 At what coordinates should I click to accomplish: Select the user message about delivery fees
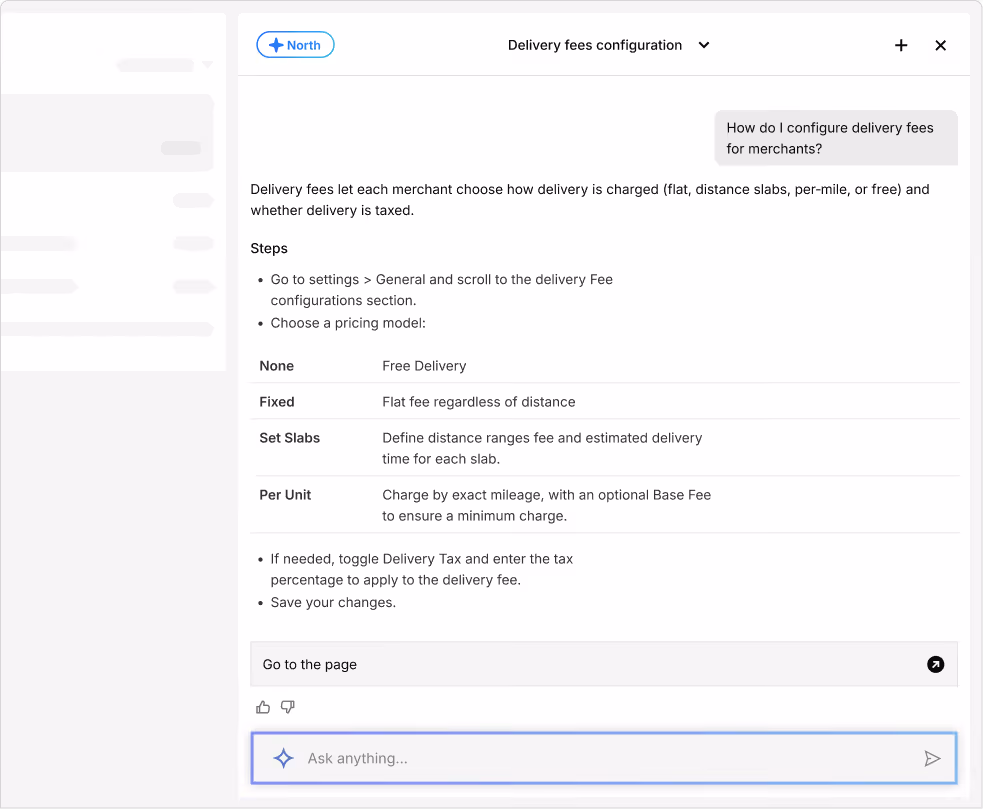click(836, 138)
